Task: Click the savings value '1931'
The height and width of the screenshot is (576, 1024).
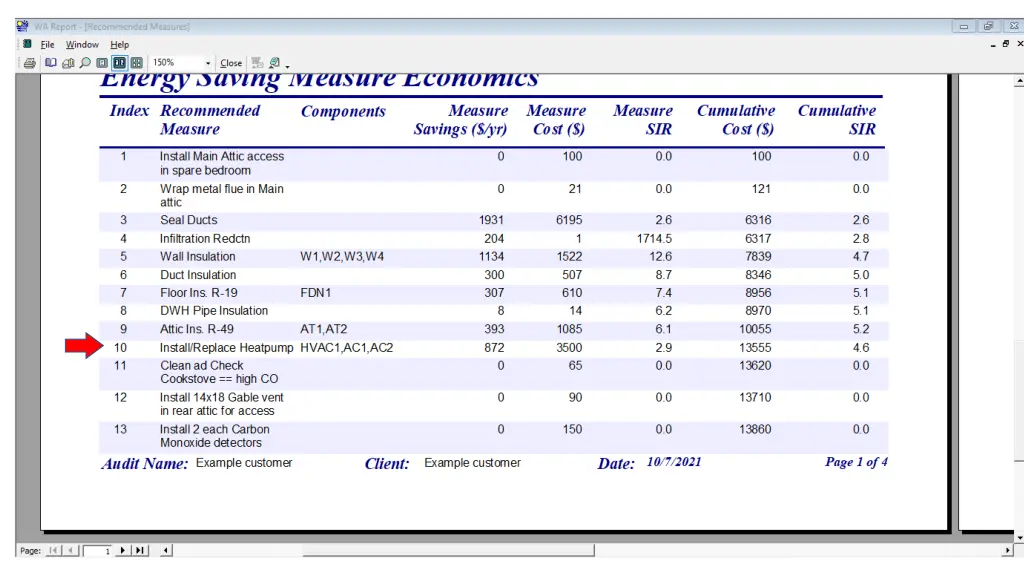Action: [x=491, y=220]
